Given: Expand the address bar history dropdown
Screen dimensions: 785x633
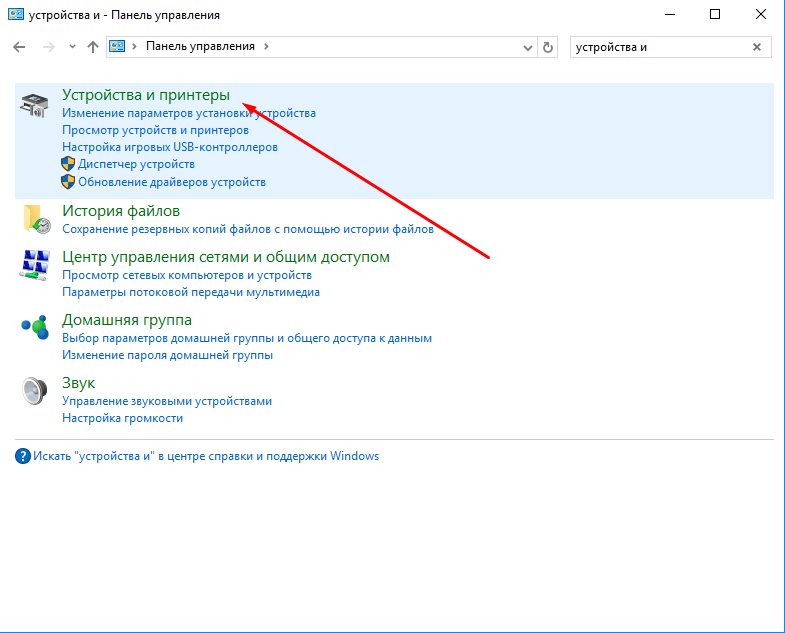Looking at the screenshot, I should (528, 48).
